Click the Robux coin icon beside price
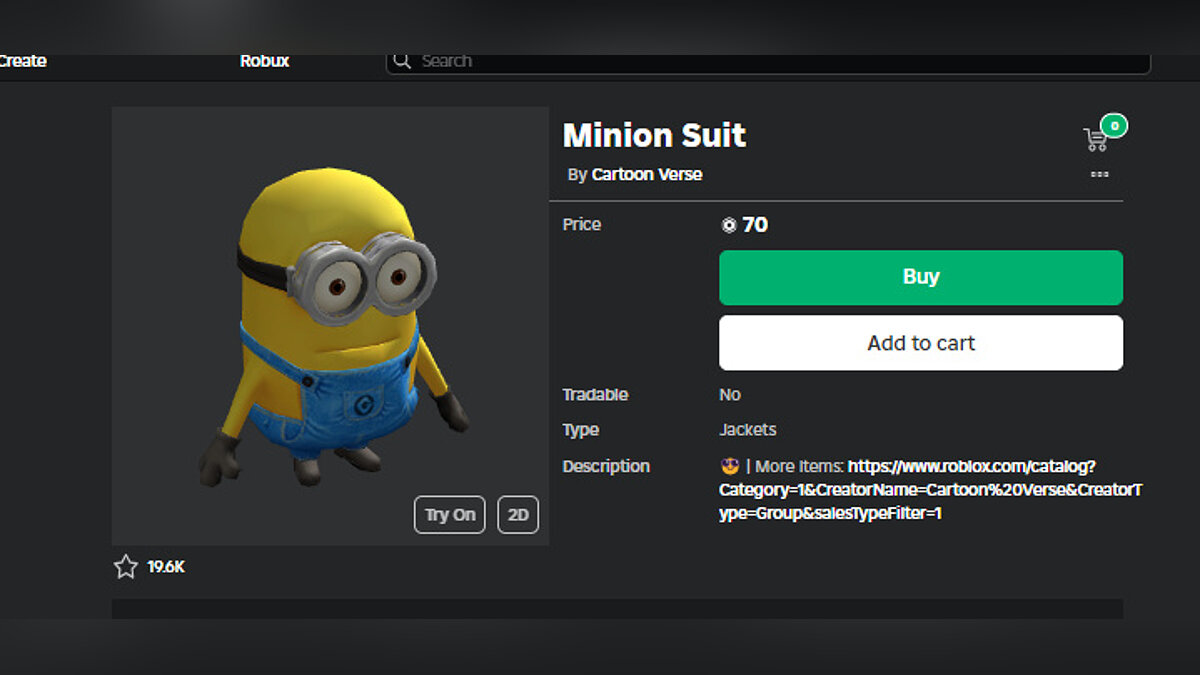1200x675 pixels. coord(728,225)
